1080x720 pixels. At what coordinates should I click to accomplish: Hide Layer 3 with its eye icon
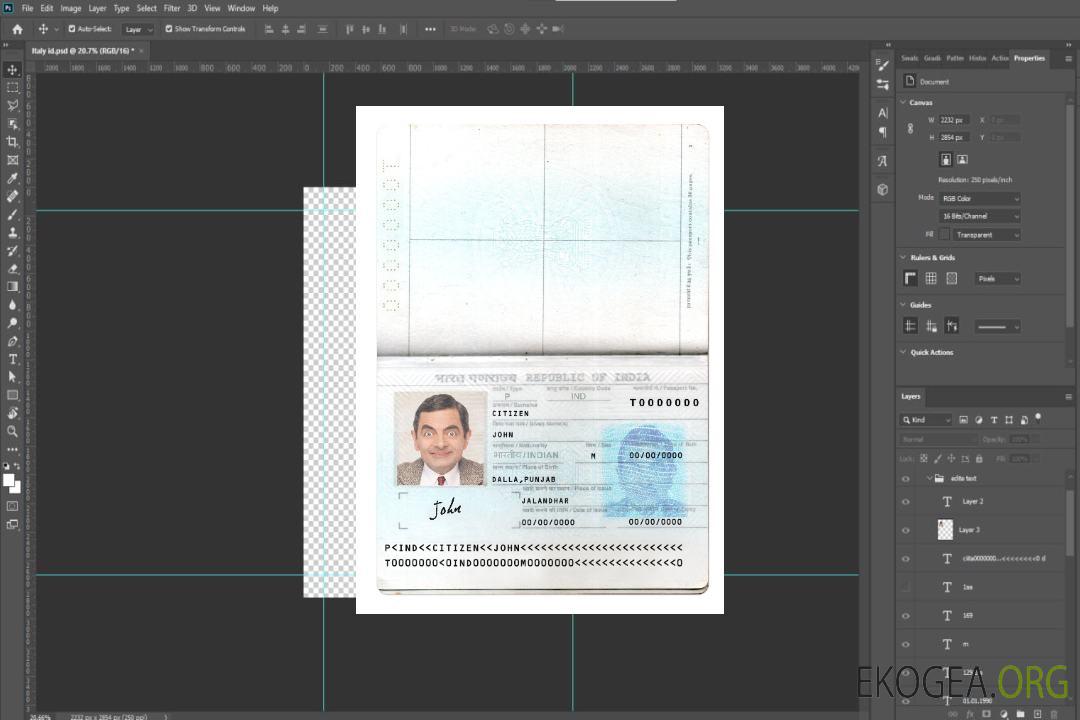coord(906,531)
